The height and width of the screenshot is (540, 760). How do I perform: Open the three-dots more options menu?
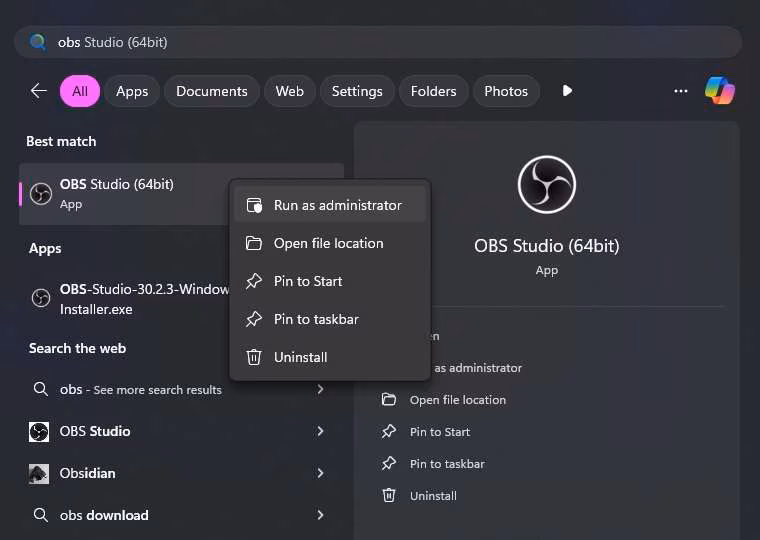[x=681, y=91]
